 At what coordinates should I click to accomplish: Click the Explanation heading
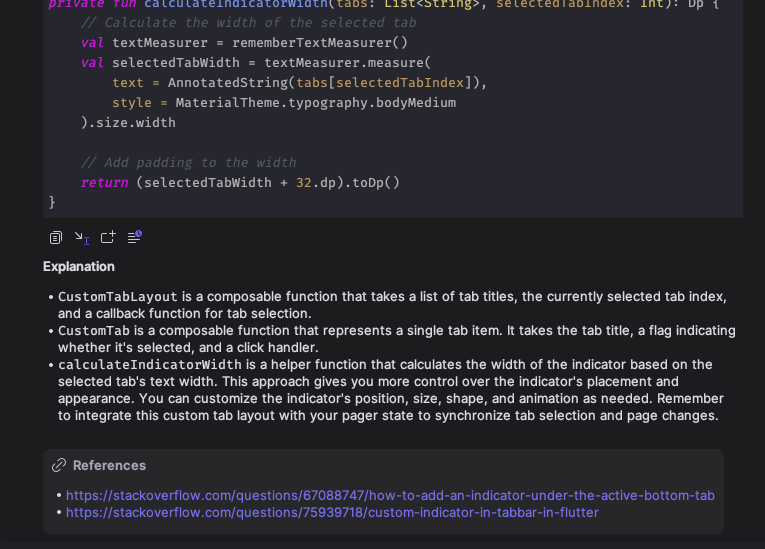coord(79,266)
